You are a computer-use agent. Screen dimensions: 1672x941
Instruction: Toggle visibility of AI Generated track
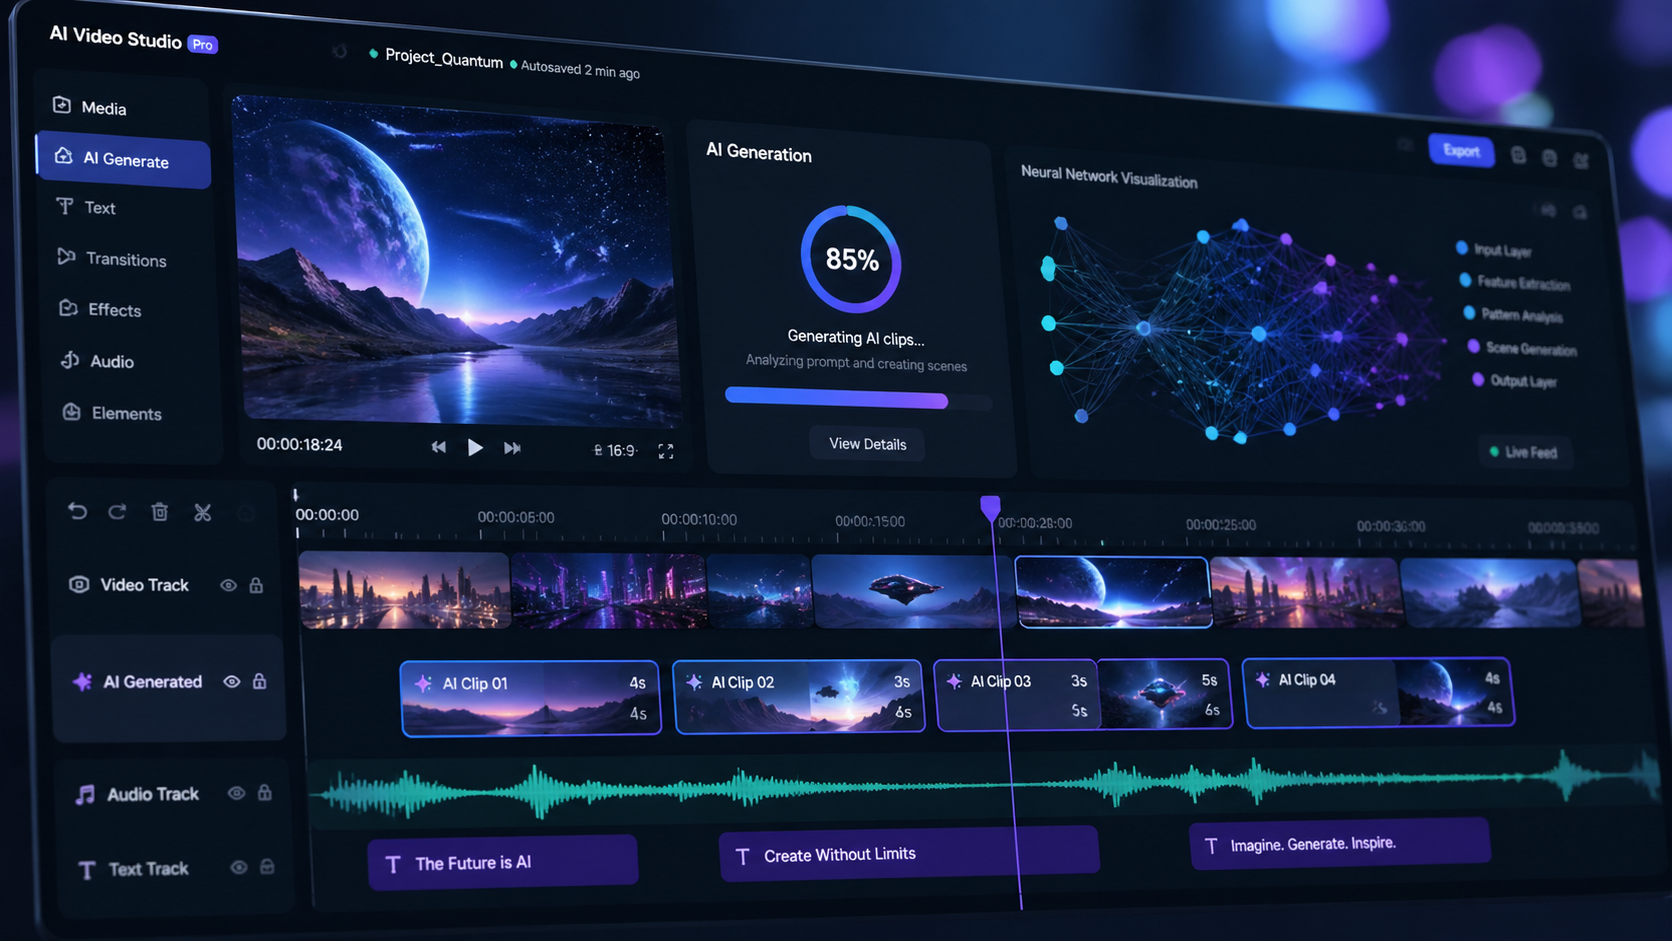[x=231, y=681]
